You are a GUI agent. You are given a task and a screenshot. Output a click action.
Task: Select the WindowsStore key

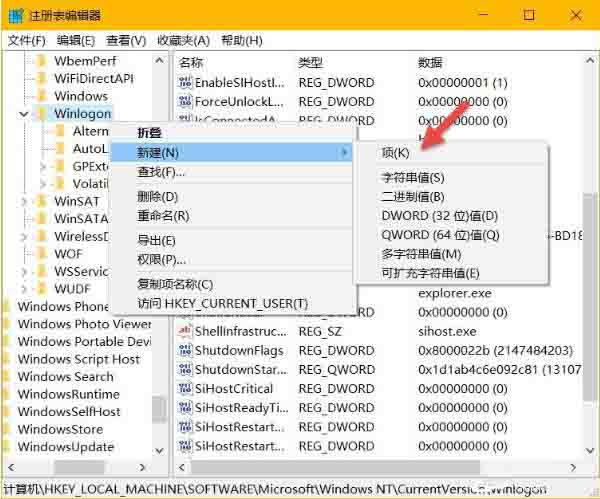60,429
